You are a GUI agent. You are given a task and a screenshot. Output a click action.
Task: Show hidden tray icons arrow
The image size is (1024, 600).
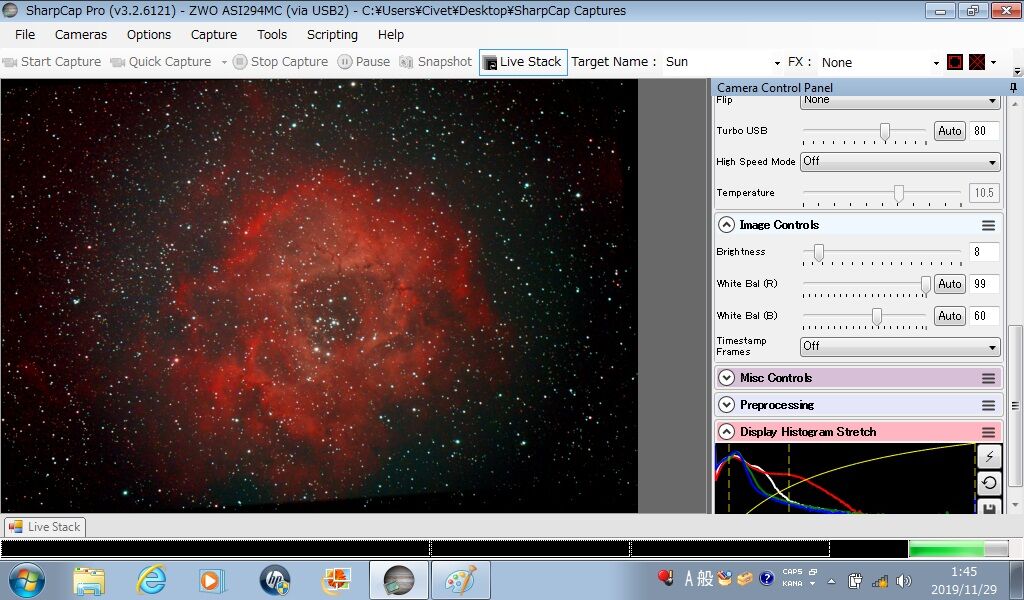click(x=831, y=581)
